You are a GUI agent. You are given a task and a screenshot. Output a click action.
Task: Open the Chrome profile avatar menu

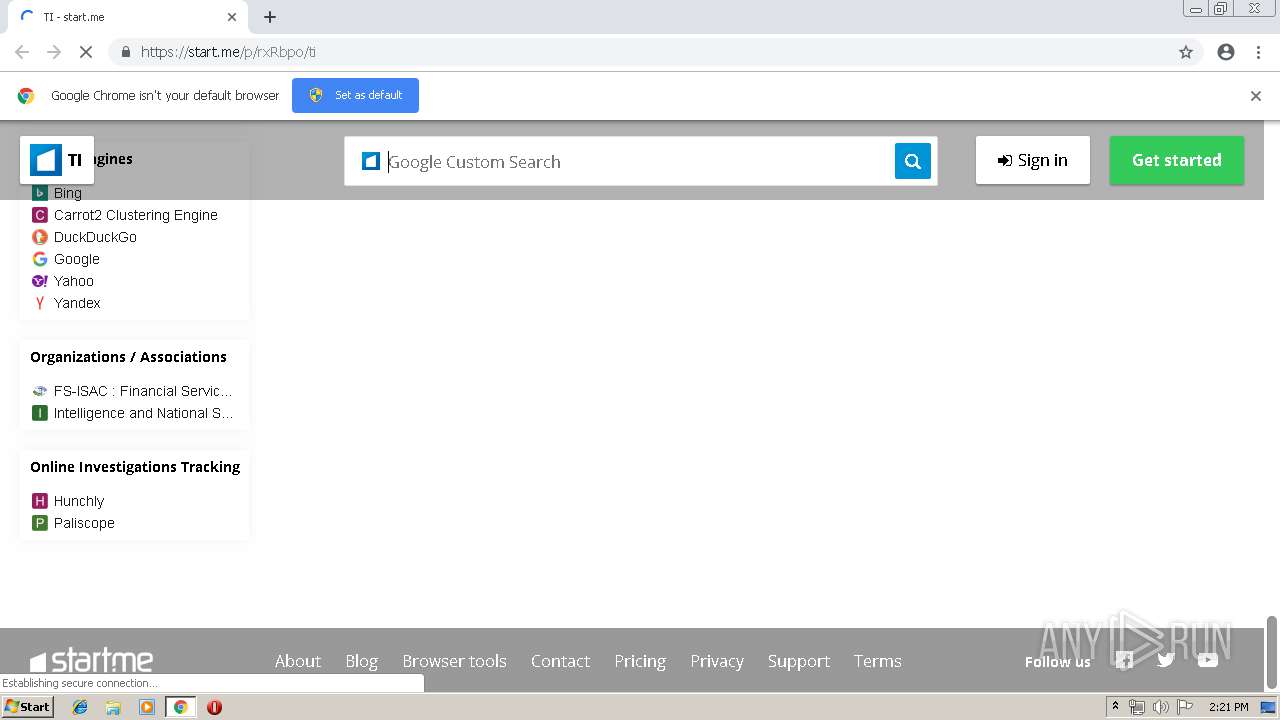[1226, 52]
